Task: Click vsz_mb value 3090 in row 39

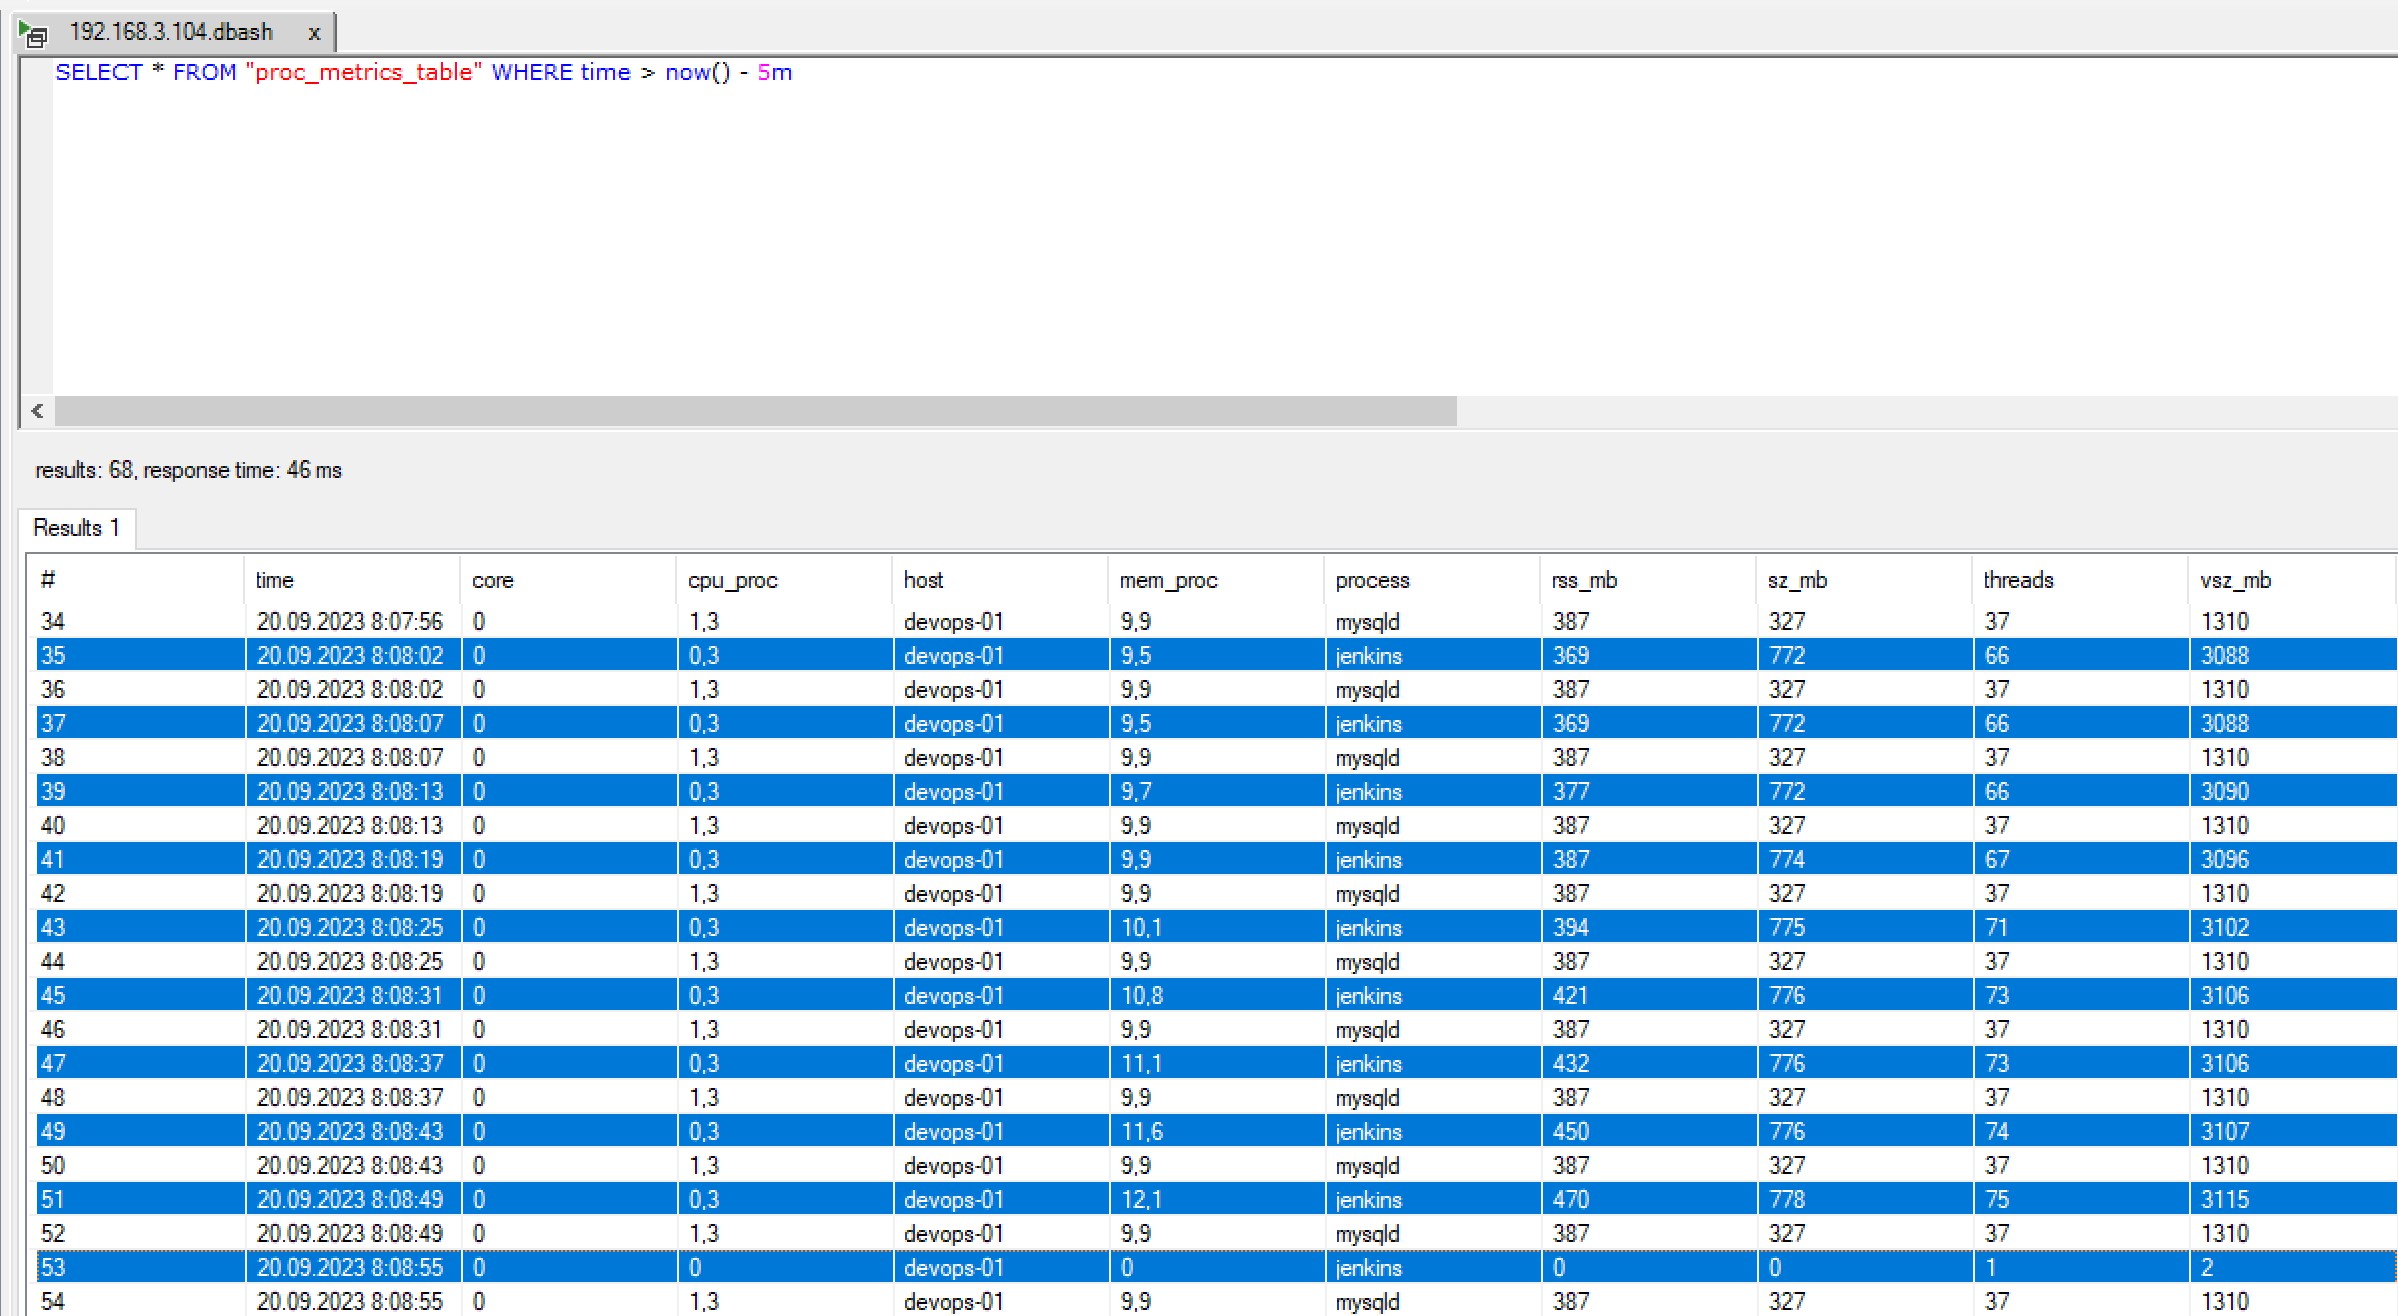Action: [2225, 791]
